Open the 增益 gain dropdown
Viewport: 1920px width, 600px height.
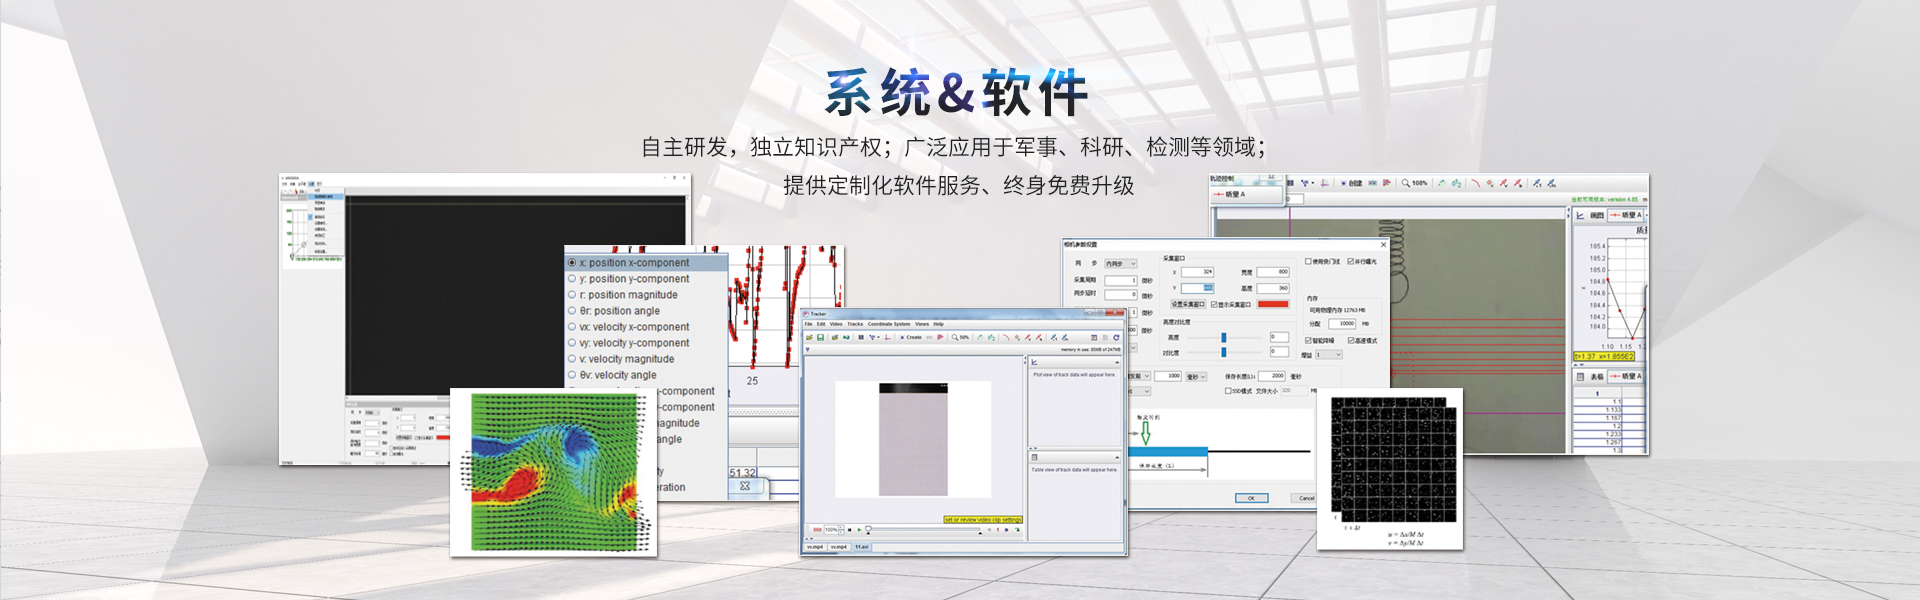pos(1329,355)
